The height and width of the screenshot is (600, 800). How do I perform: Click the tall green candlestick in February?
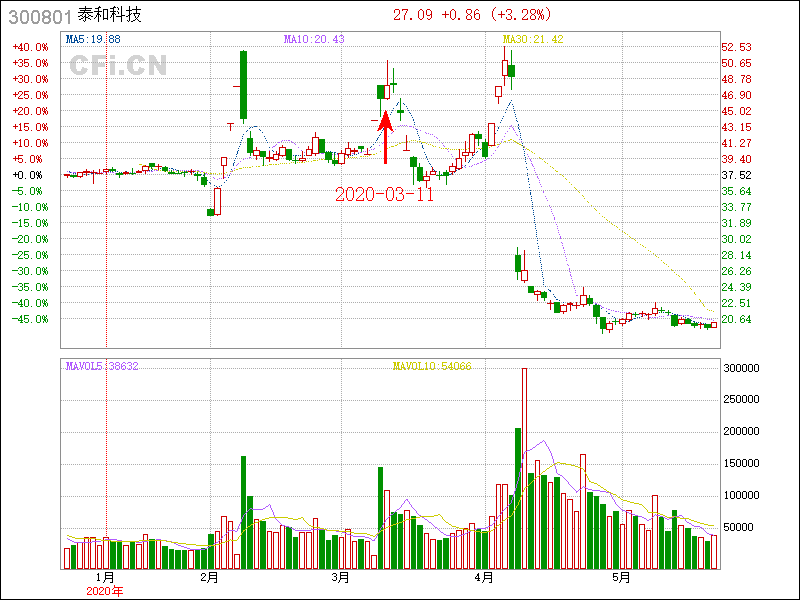tap(243, 85)
